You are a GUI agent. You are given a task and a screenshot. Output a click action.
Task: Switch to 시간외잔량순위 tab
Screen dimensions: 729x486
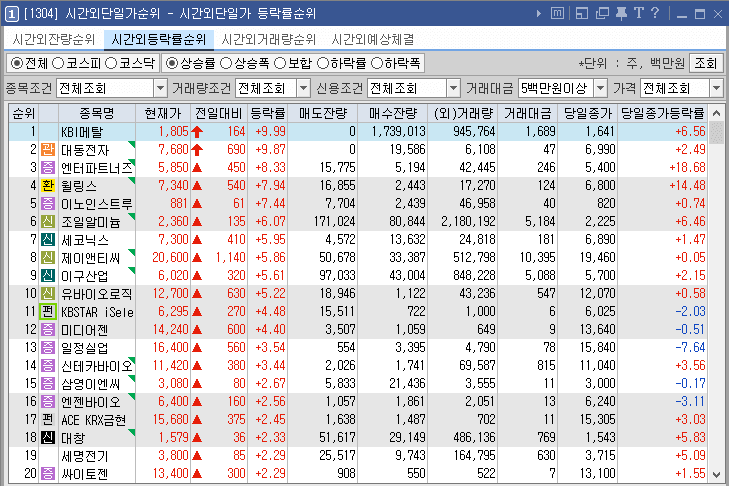pyautogui.click(x=54, y=40)
